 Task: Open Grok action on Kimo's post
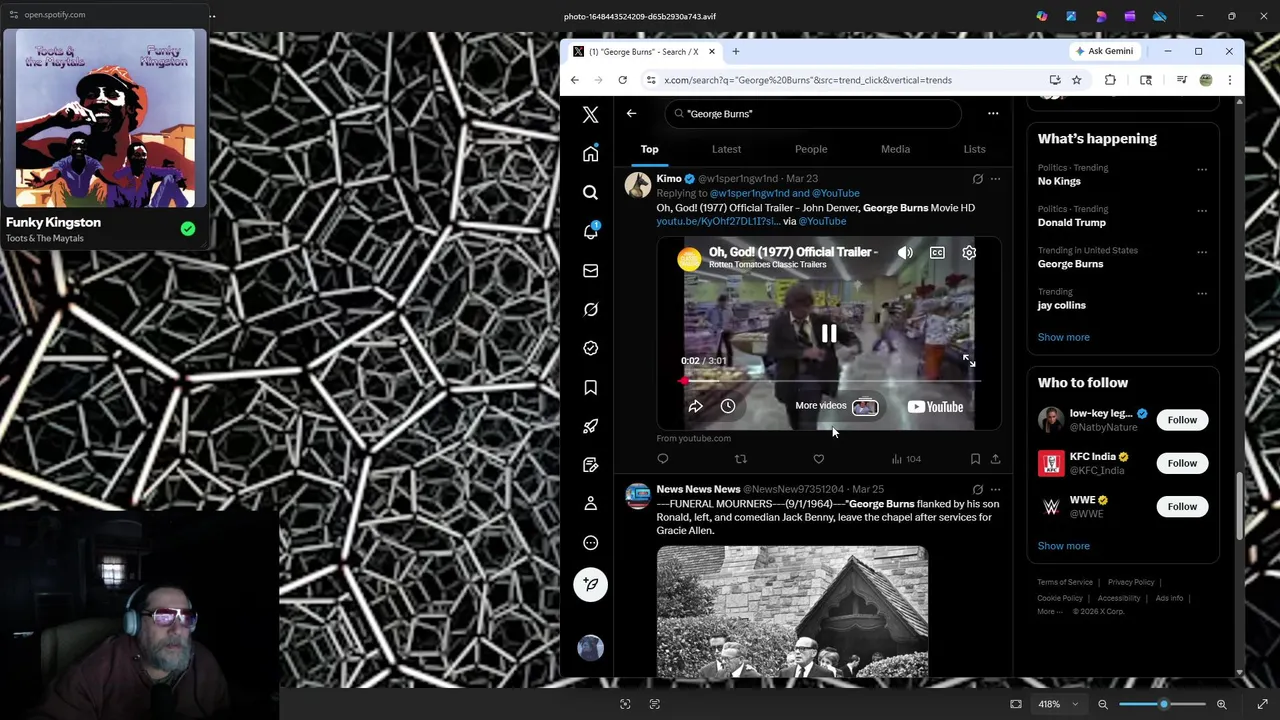pyautogui.click(x=977, y=179)
